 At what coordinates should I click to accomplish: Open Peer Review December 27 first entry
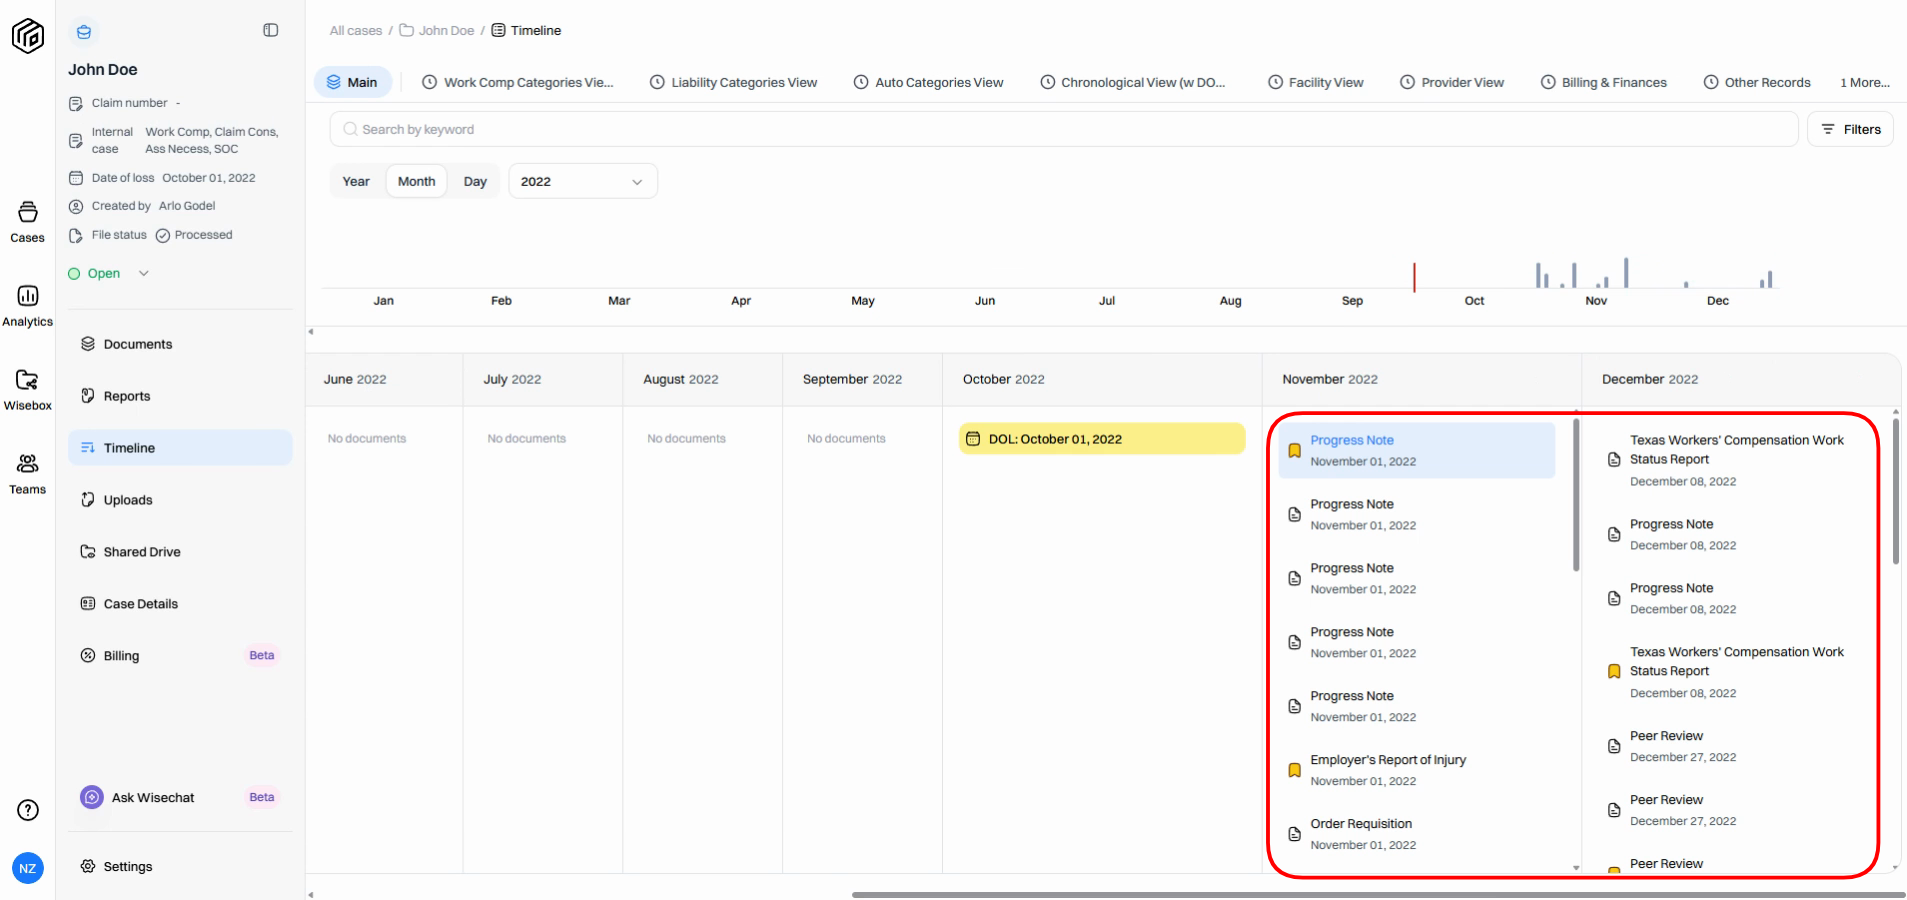(1737, 746)
